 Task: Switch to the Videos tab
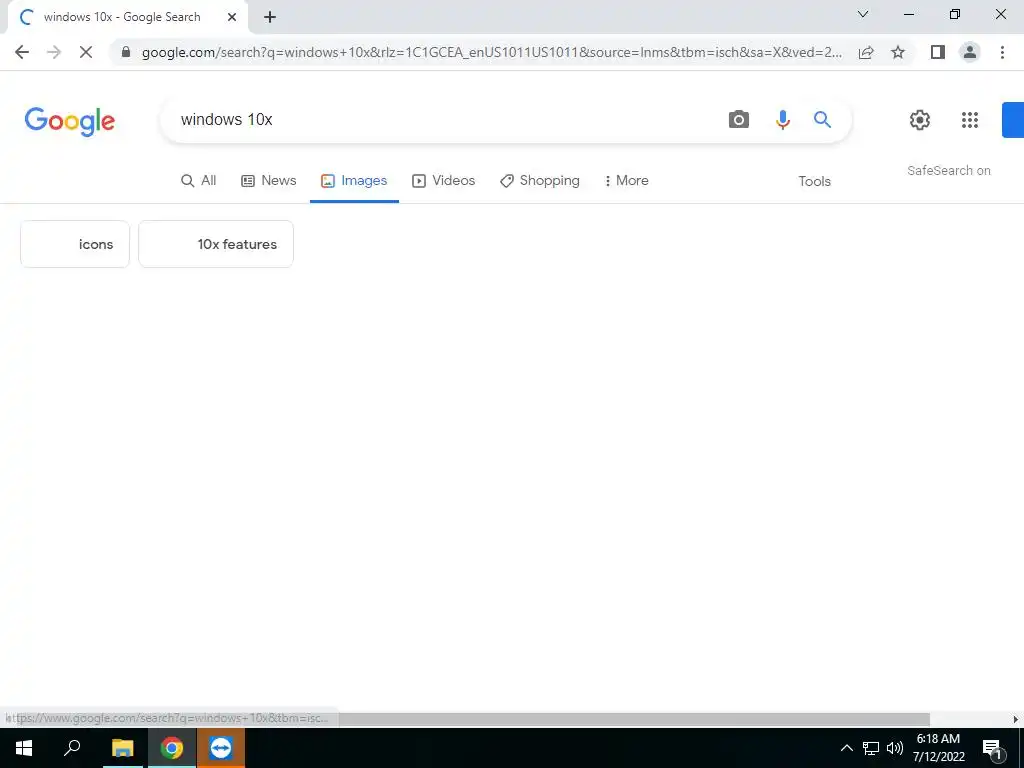point(443,181)
